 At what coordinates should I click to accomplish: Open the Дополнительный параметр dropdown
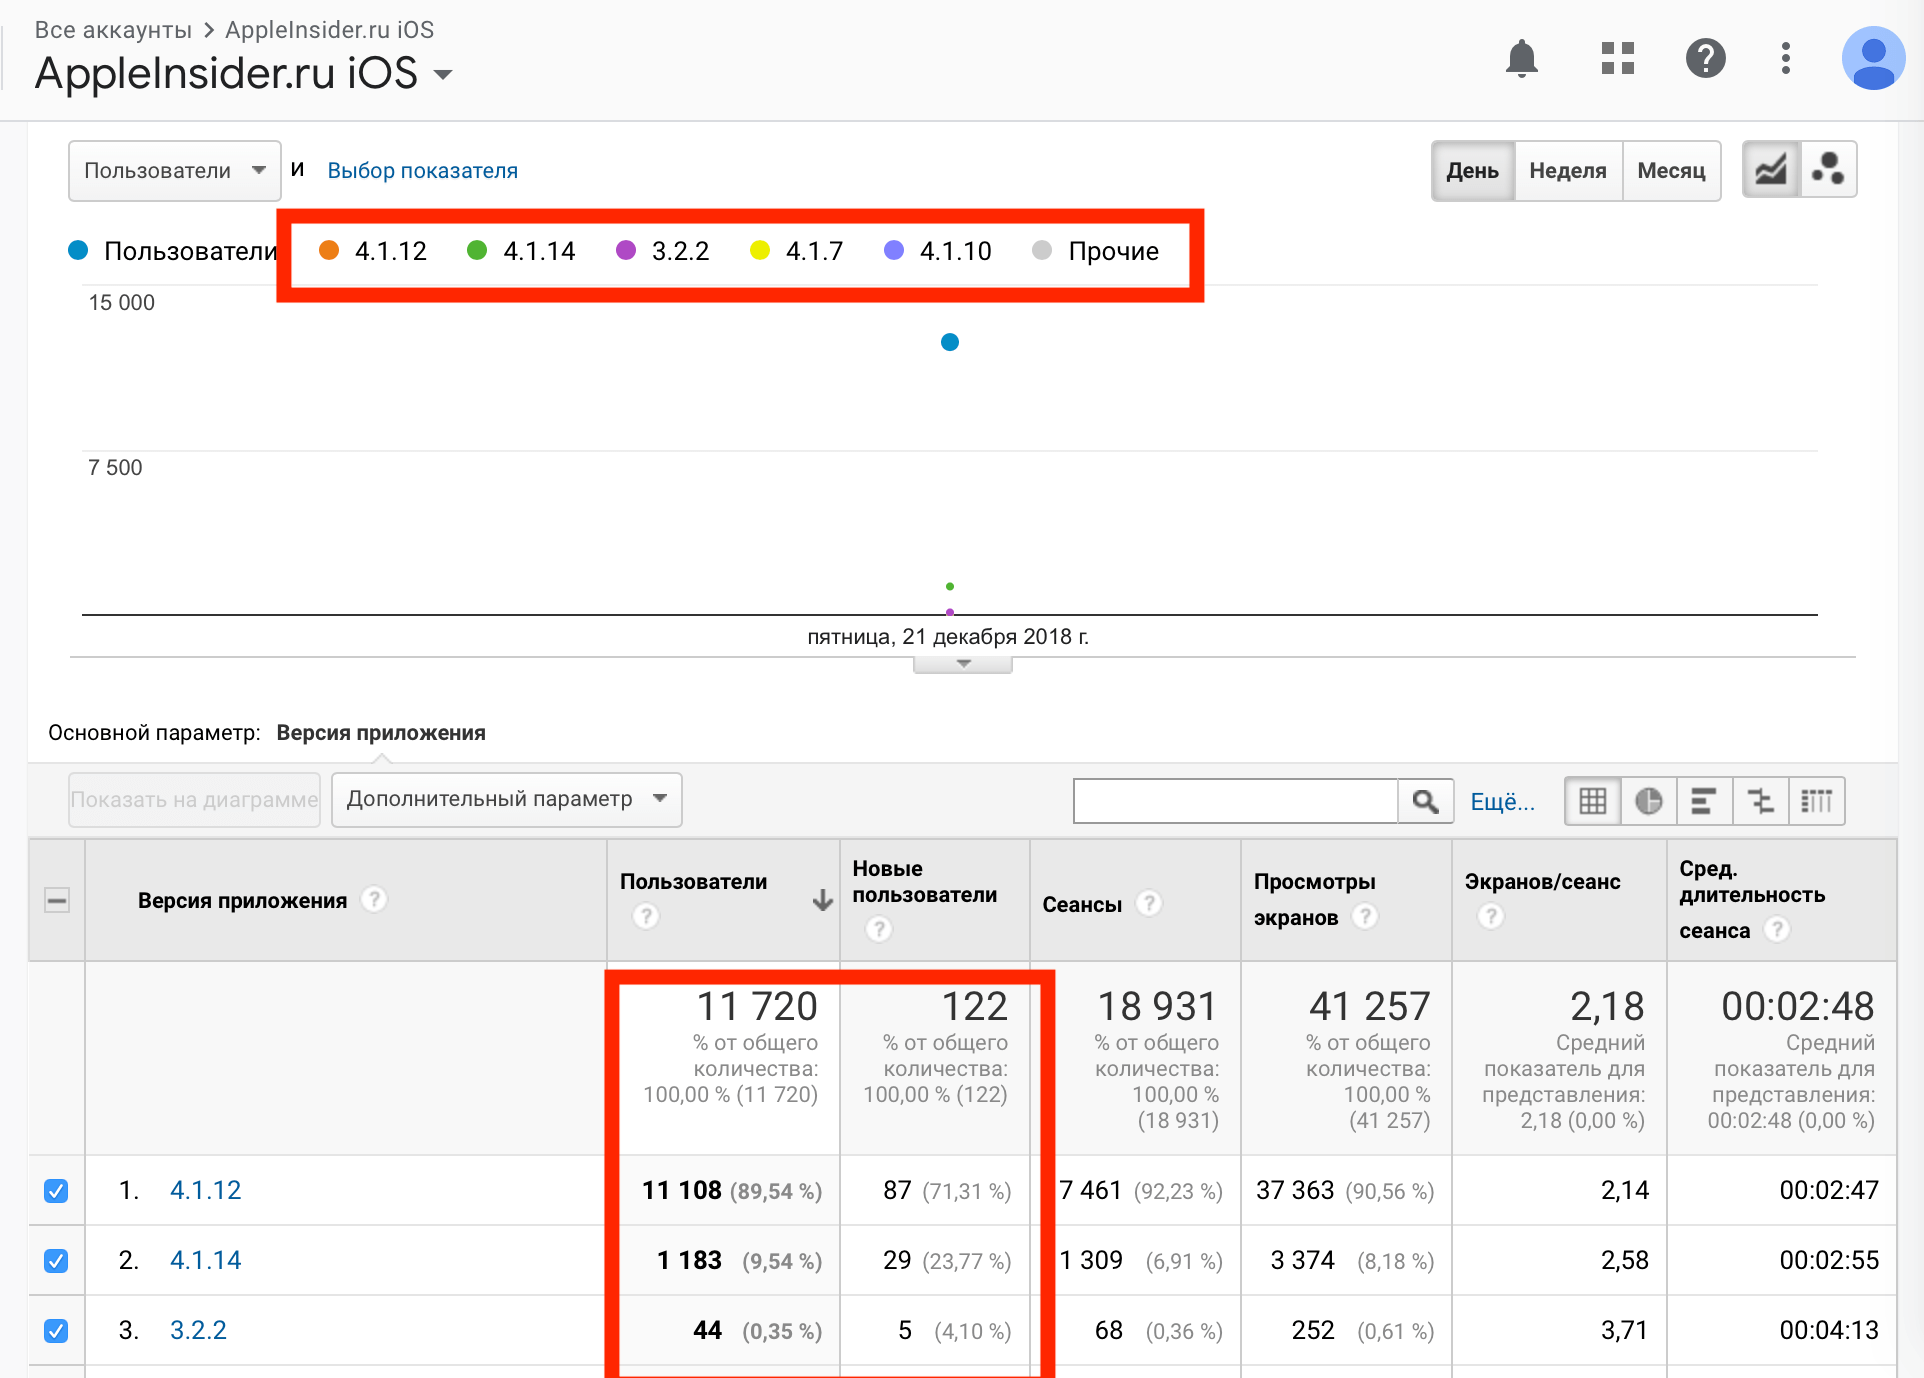[x=506, y=799]
